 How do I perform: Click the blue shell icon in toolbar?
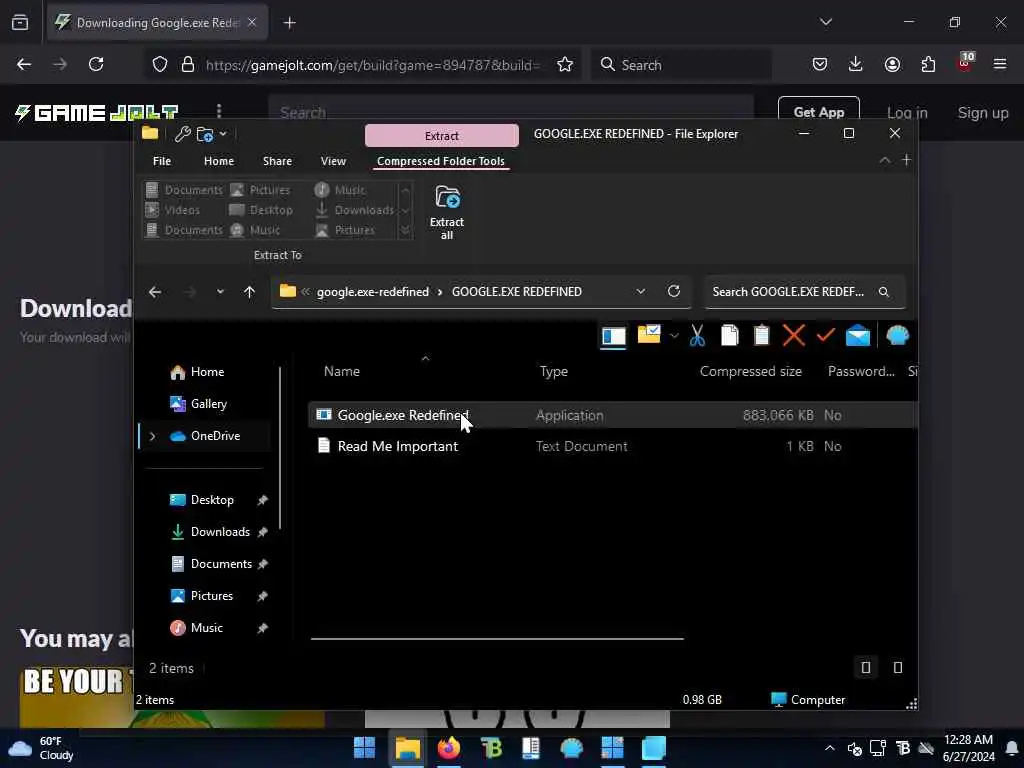897,336
